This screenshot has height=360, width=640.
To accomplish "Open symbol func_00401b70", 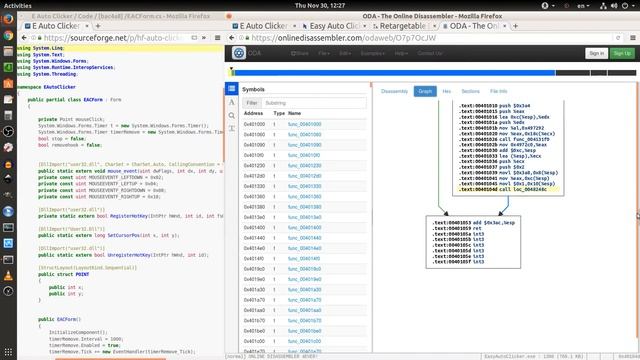I will [x=304, y=320].
